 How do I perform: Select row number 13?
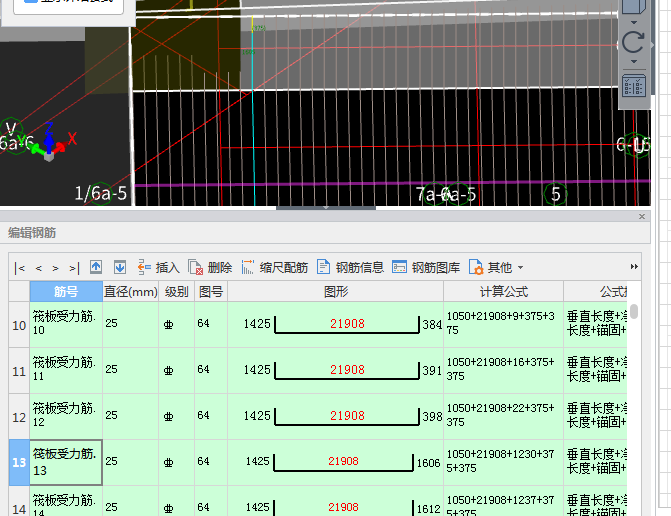pyautogui.click(x=19, y=463)
